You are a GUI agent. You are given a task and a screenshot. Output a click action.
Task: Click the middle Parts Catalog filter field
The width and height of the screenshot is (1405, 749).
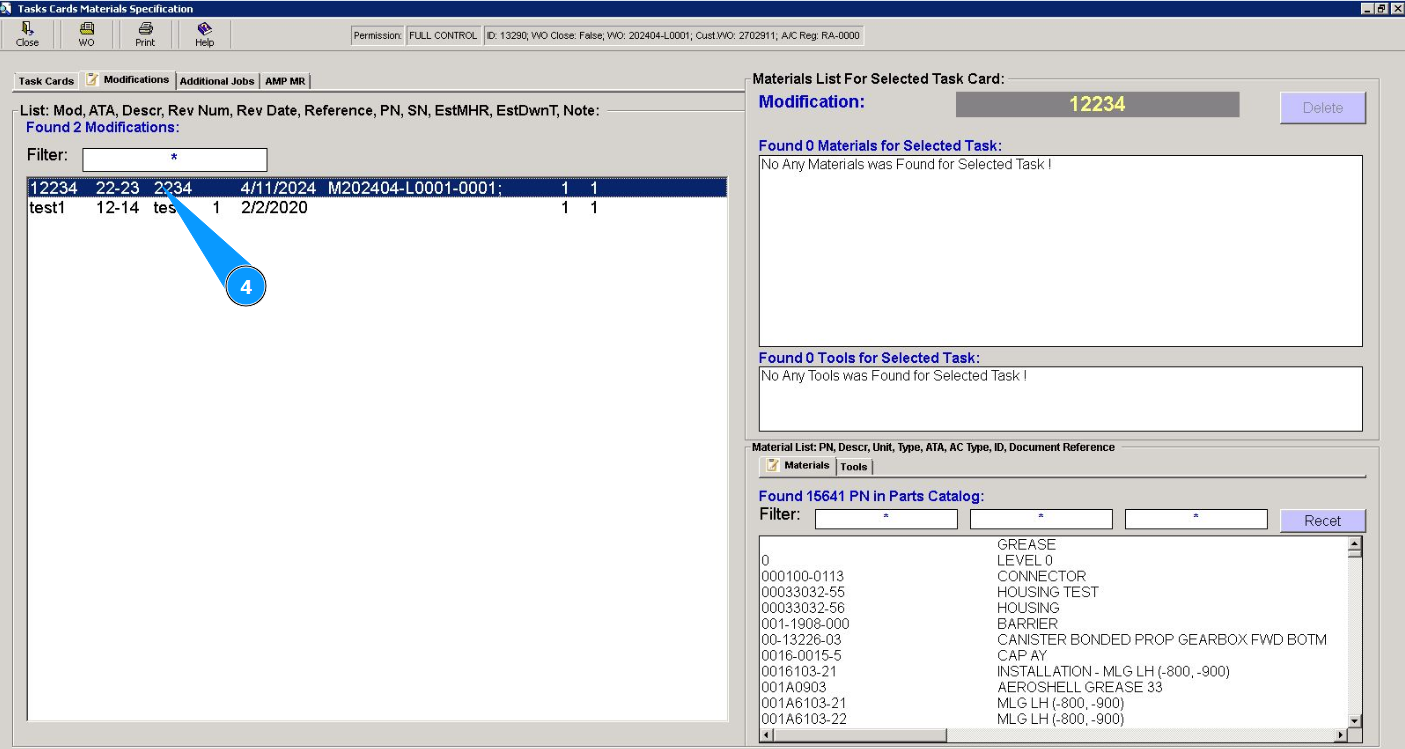click(1041, 519)
